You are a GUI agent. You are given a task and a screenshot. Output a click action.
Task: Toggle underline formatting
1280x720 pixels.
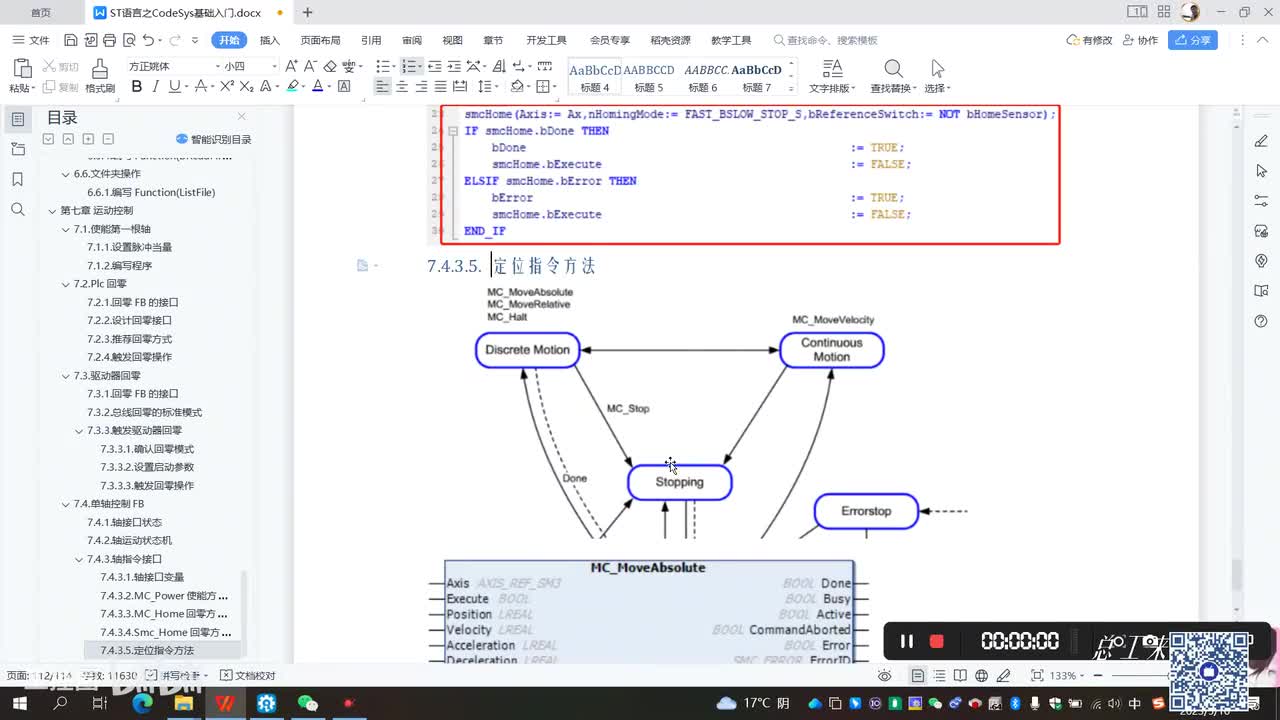175,87
